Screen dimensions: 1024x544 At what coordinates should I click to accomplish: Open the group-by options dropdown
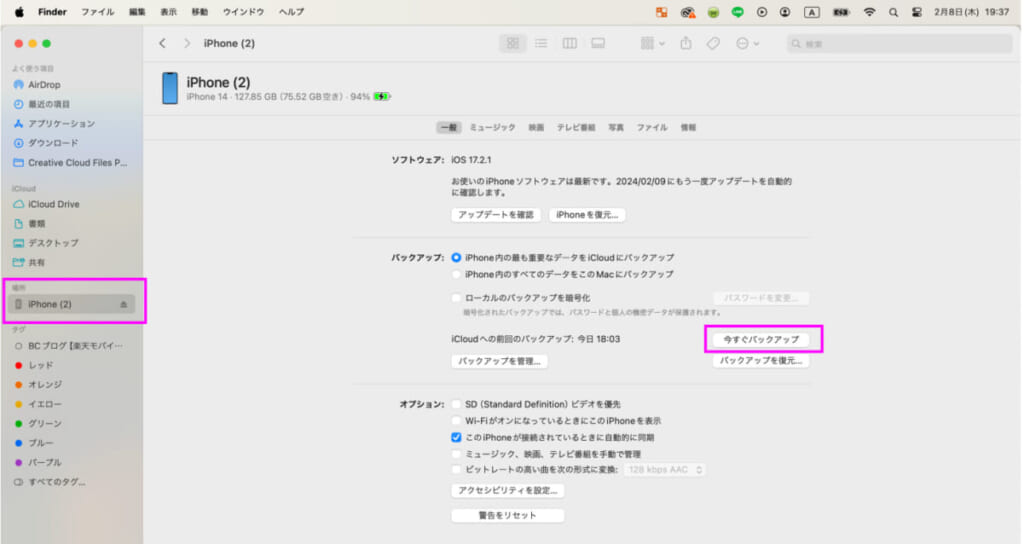(652, 43)
